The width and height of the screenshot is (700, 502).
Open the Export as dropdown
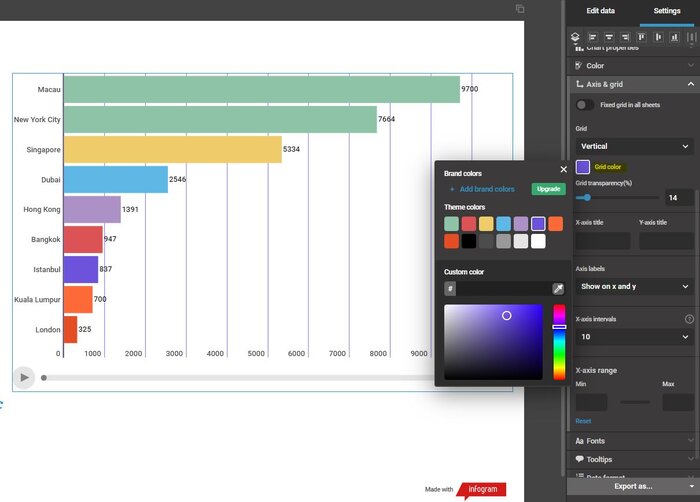633,486
